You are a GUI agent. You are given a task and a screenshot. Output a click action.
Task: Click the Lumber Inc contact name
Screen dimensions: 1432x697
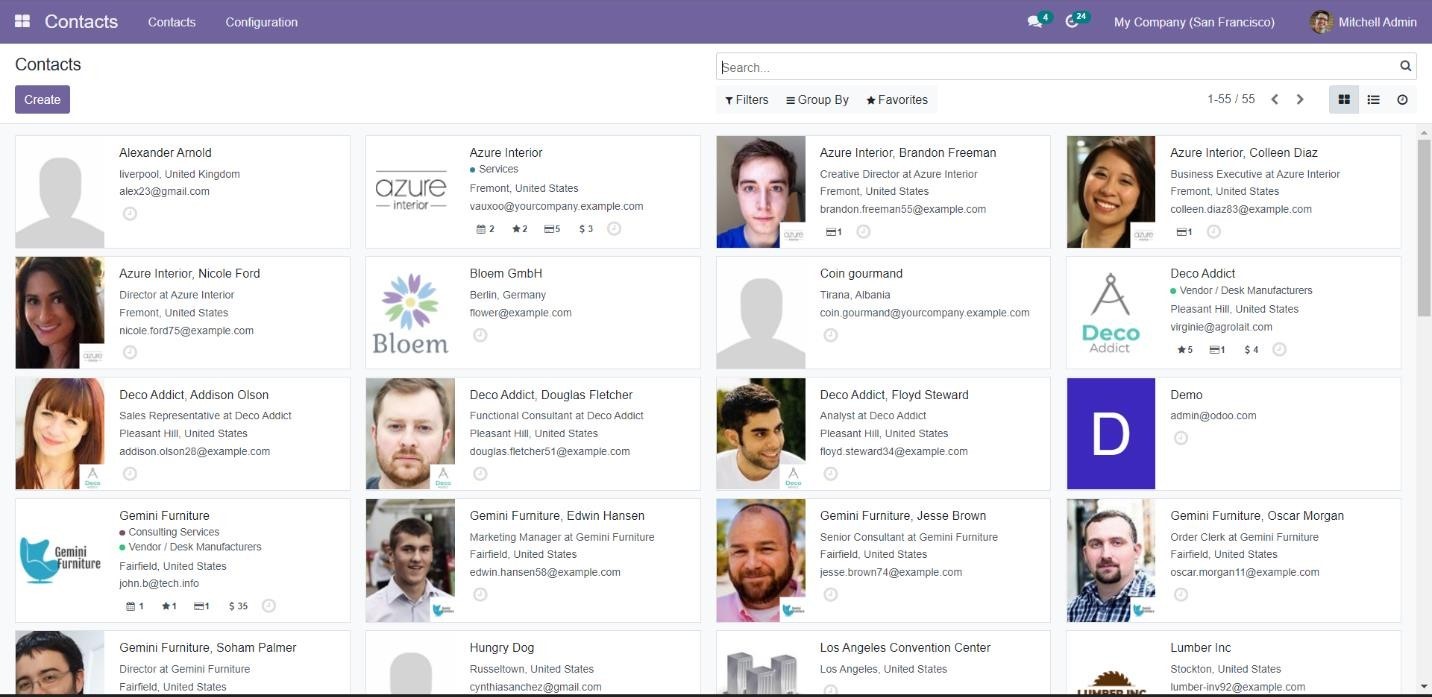click(1200, 648)
